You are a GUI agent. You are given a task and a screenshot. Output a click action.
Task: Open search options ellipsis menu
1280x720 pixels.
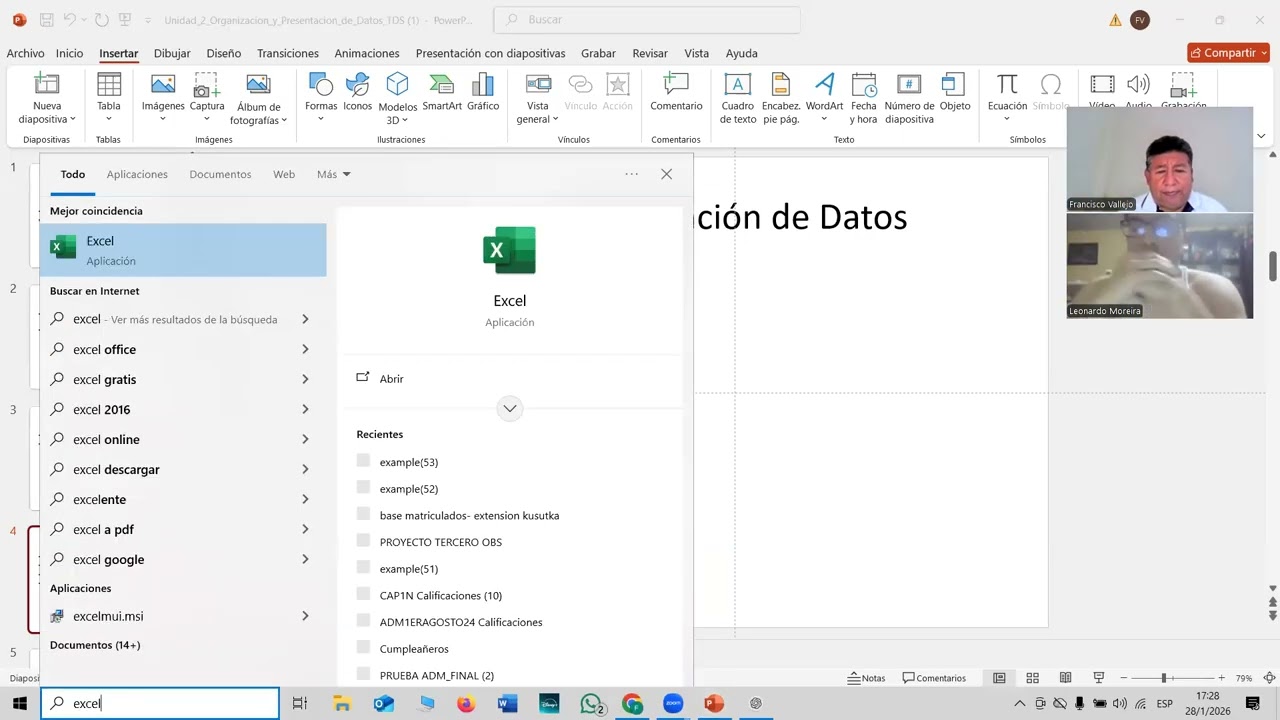click(x=632, y=174)
